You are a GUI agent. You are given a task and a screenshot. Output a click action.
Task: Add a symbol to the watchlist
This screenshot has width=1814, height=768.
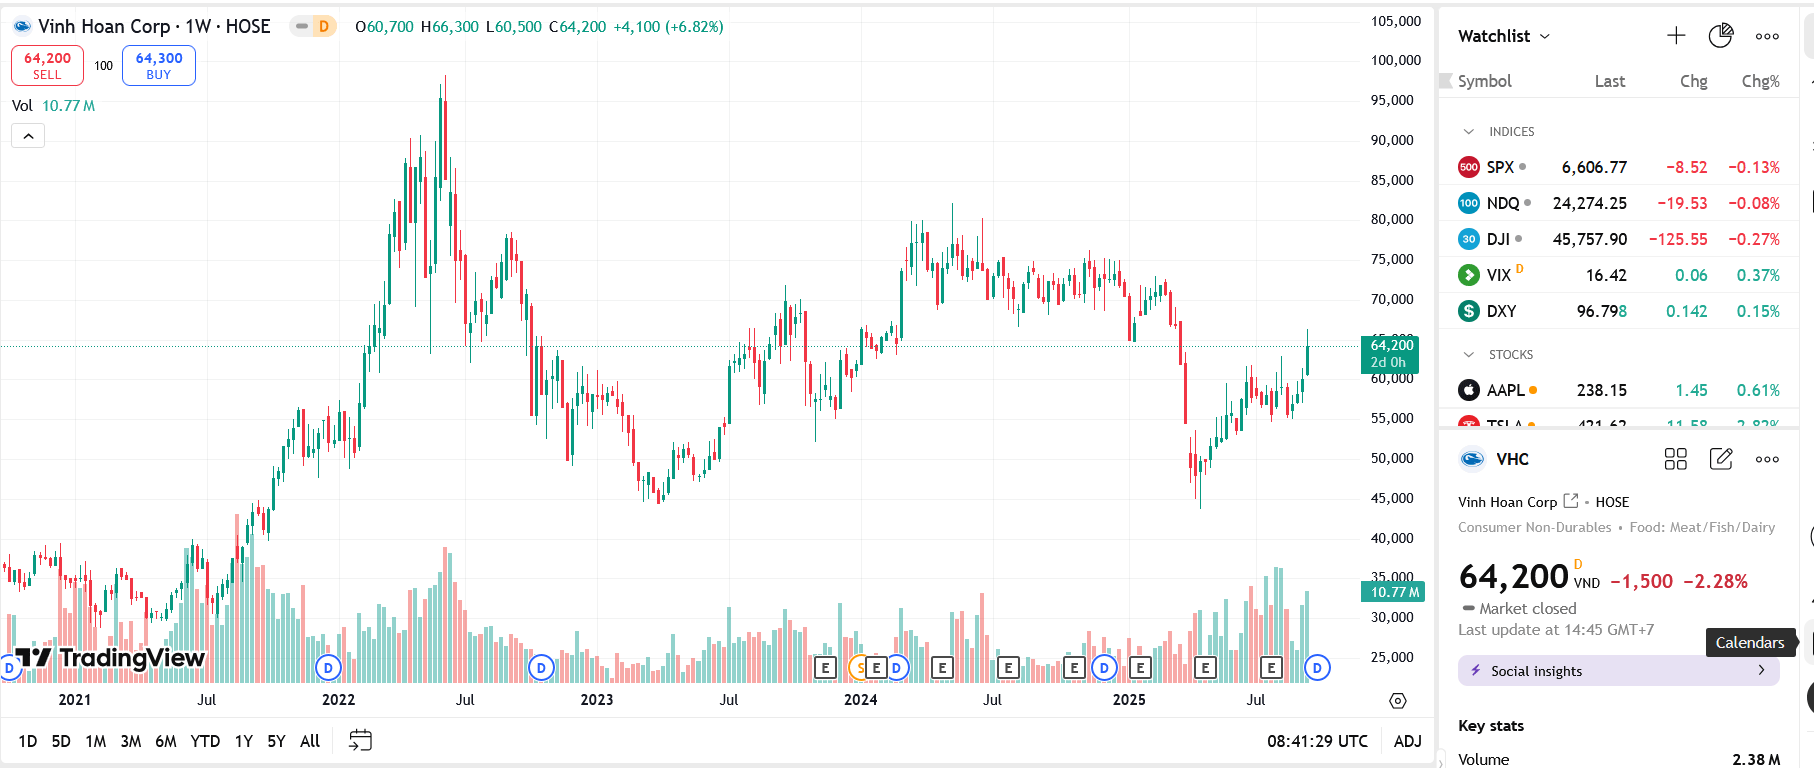pos(1676,36)
